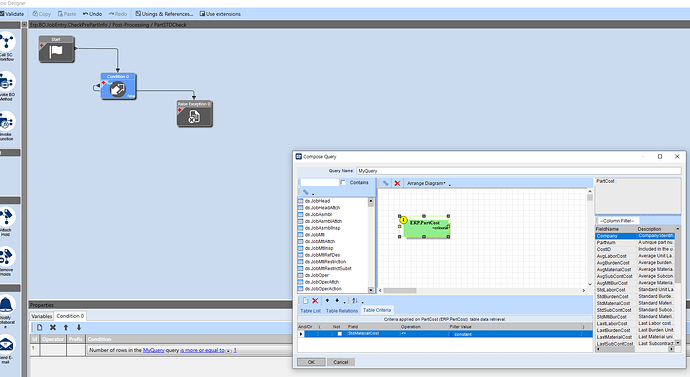Click the Redo toolbar button

(x=118, y=14)
